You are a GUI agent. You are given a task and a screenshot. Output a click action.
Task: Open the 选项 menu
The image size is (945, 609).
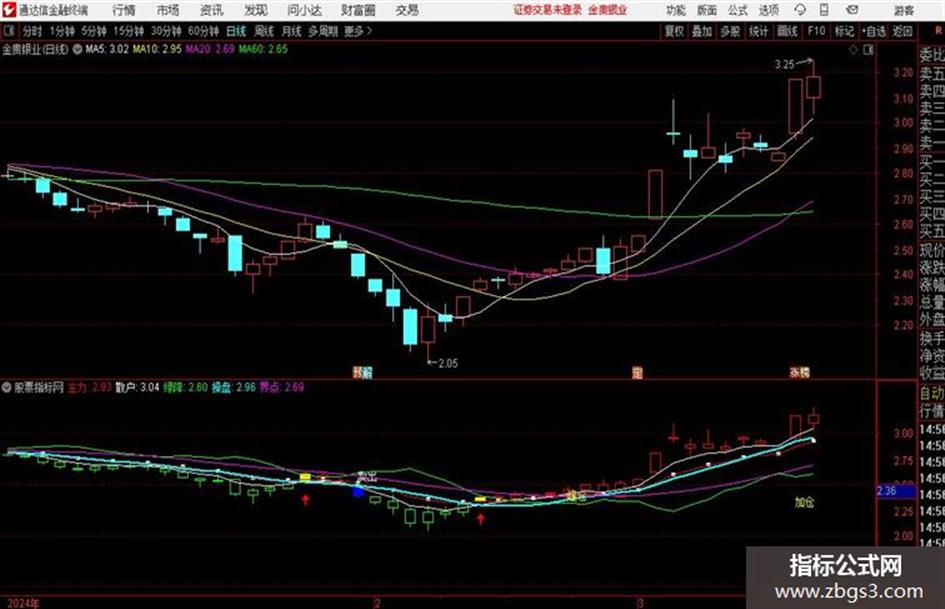click(x=768, y=10)
